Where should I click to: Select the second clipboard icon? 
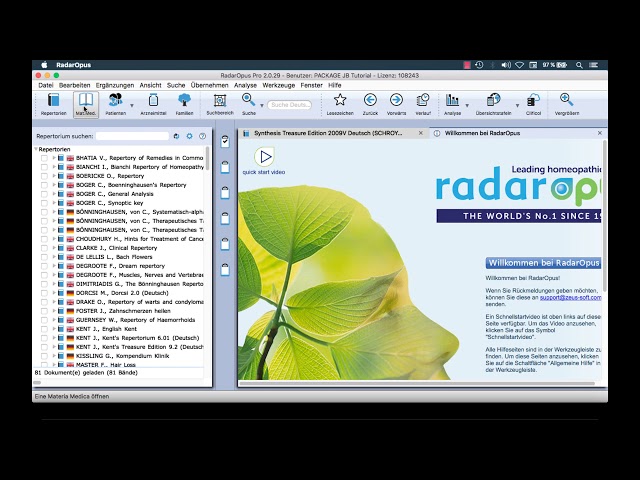point(225,167)
